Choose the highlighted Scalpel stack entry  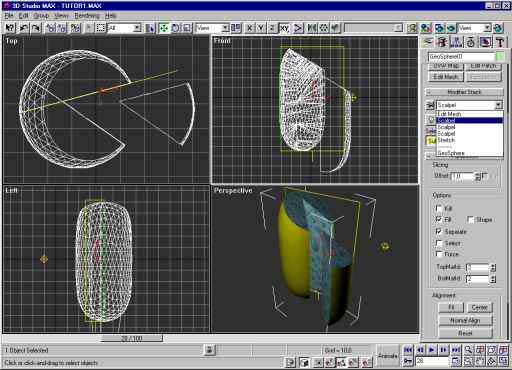point(469,120)
